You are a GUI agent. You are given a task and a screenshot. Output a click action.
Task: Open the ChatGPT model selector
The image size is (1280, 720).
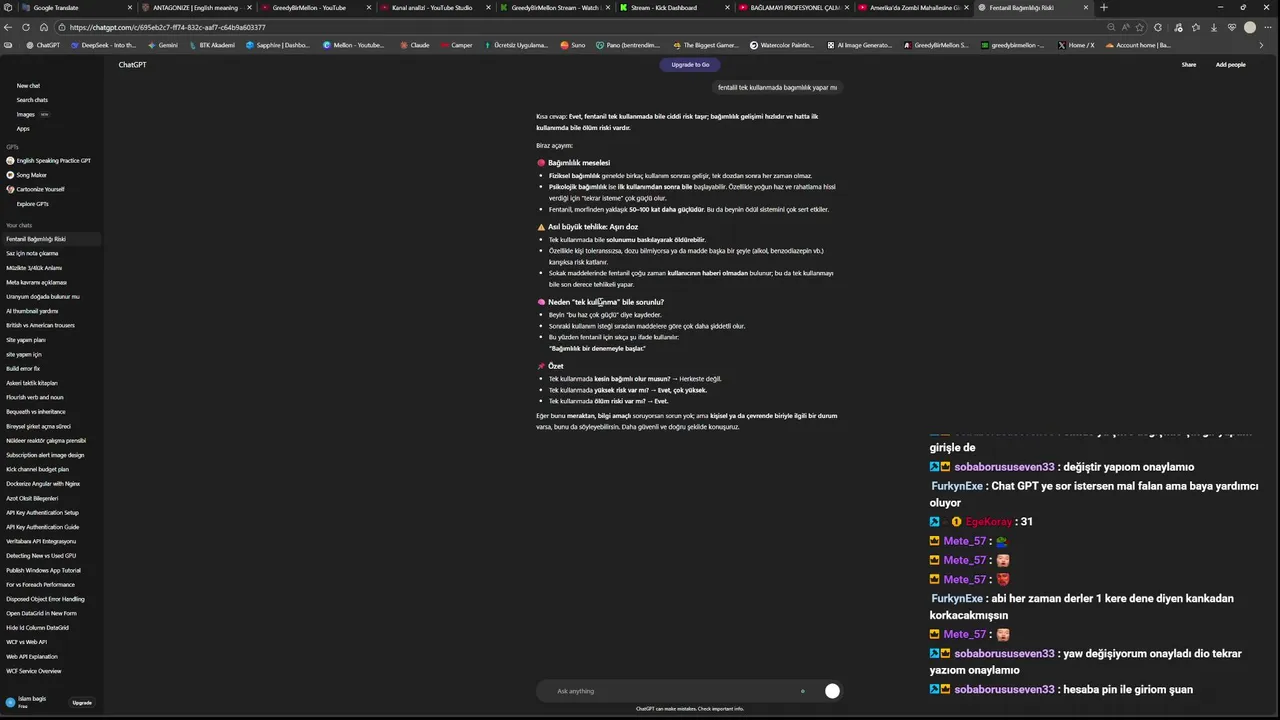click(x=132, y=64)
